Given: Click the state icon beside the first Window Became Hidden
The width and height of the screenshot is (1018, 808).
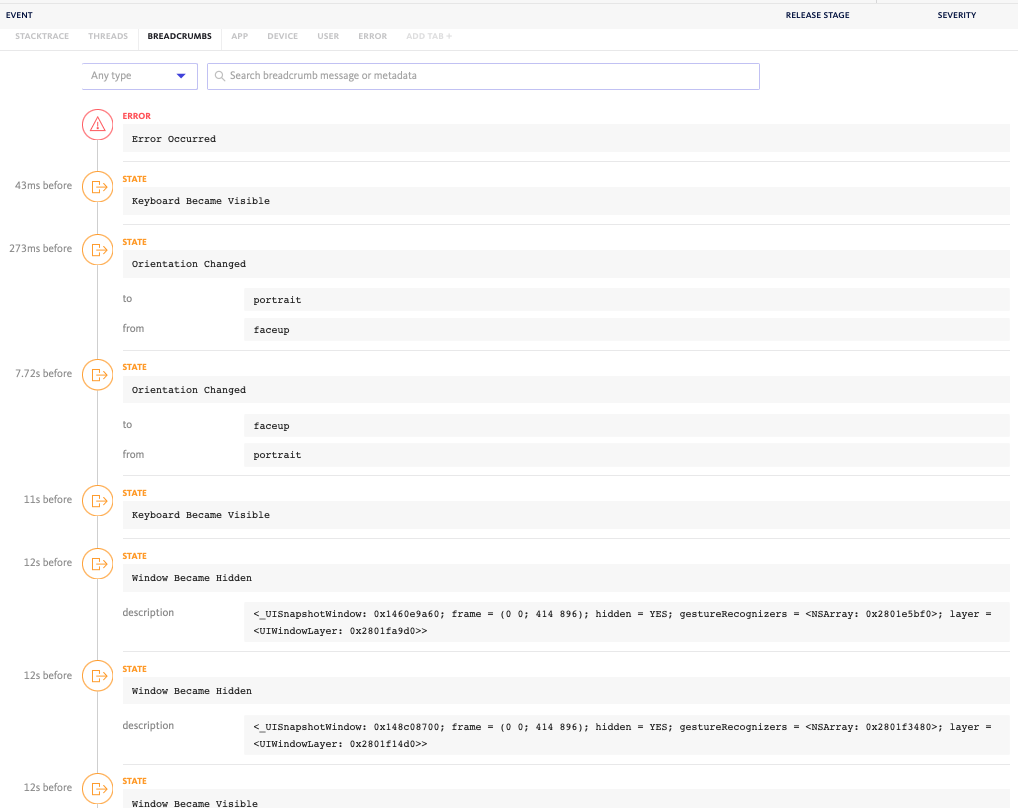Looking at the screenshot, I should coord(97,563).
